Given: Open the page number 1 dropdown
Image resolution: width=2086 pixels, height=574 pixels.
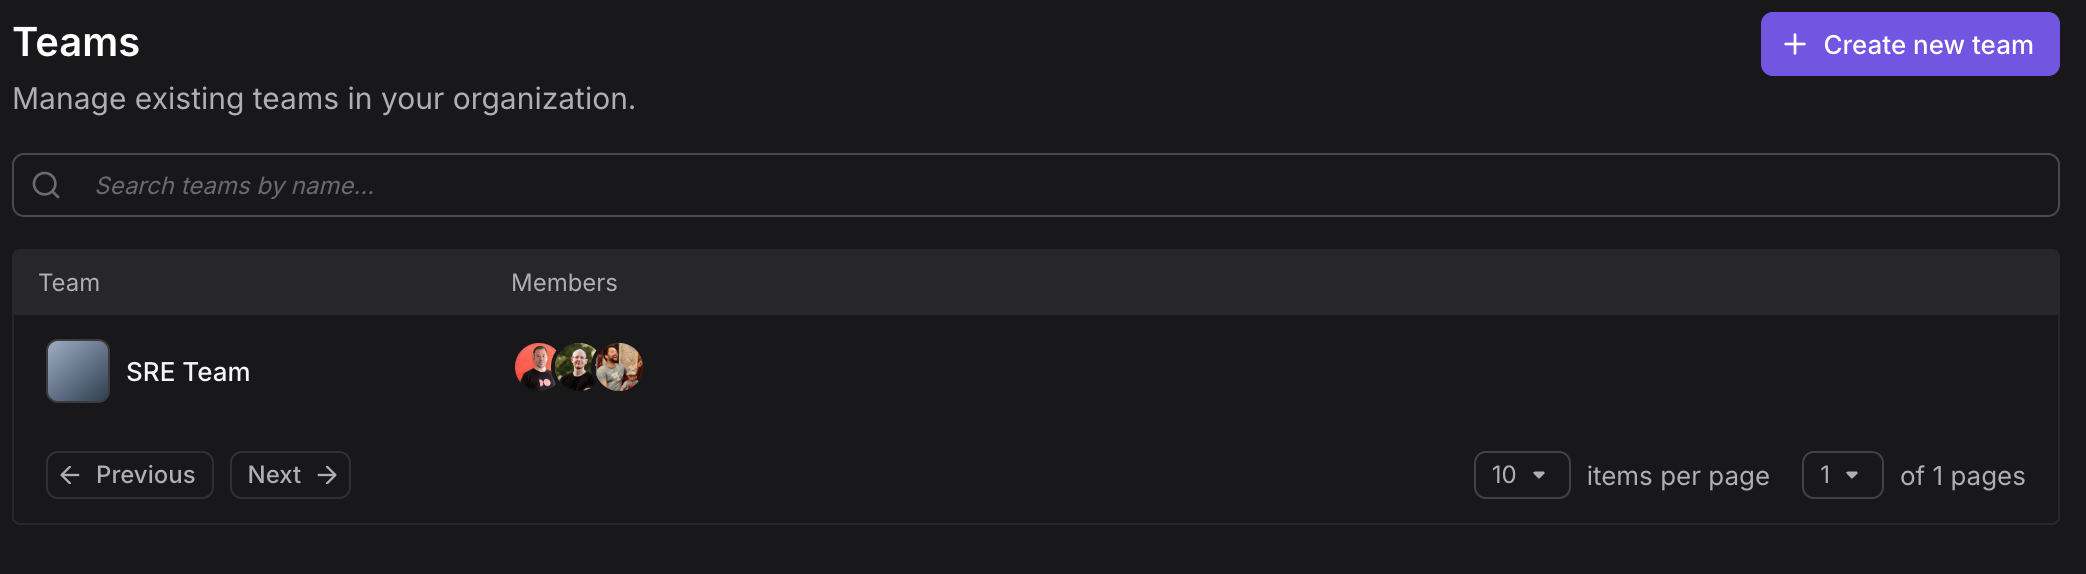Looking at the screenshot, I should click(x=1842, y=475).
